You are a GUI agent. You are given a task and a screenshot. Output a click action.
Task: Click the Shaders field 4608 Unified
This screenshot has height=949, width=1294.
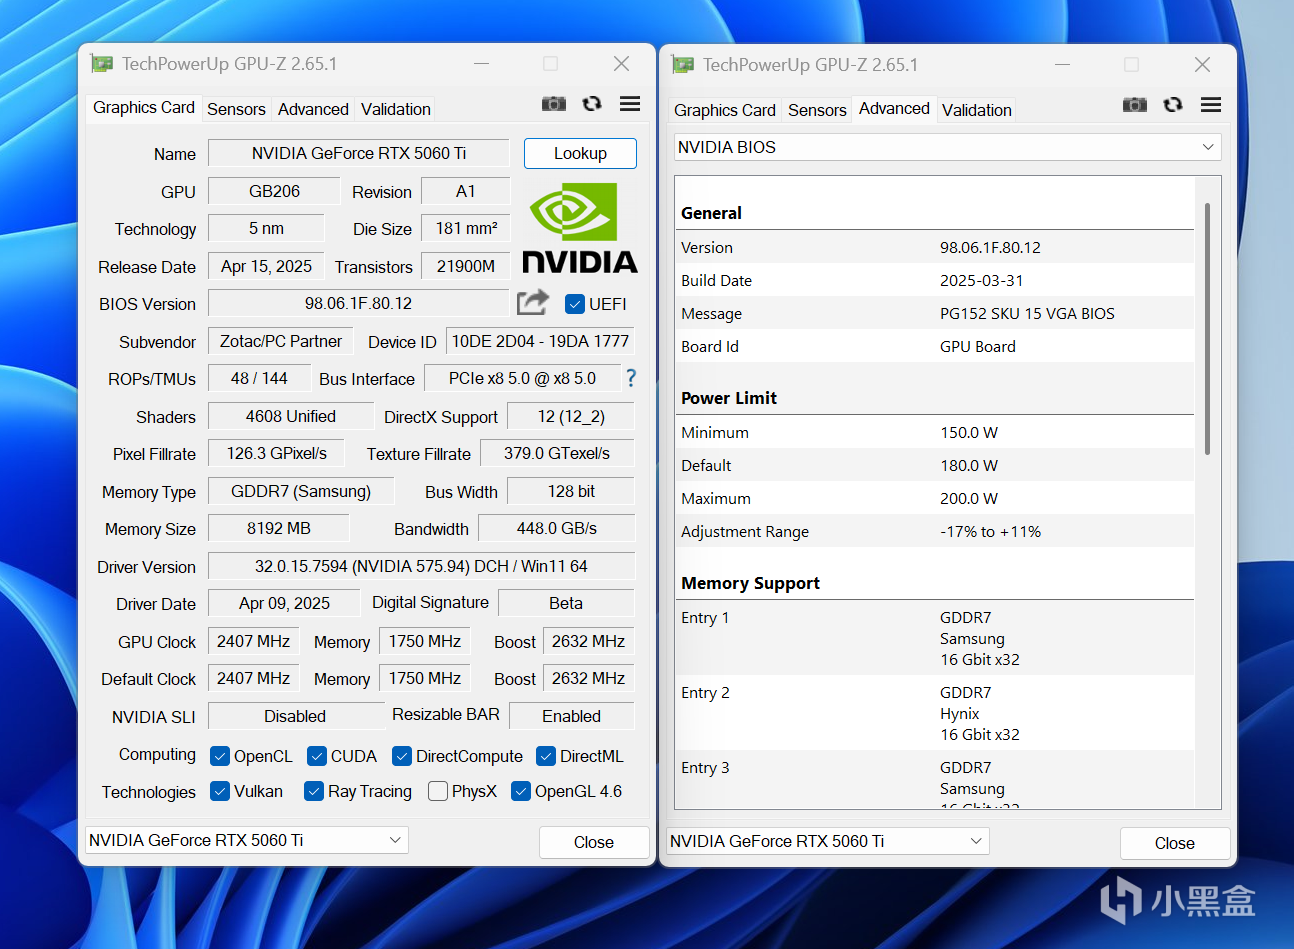click(x=291, y=416)
